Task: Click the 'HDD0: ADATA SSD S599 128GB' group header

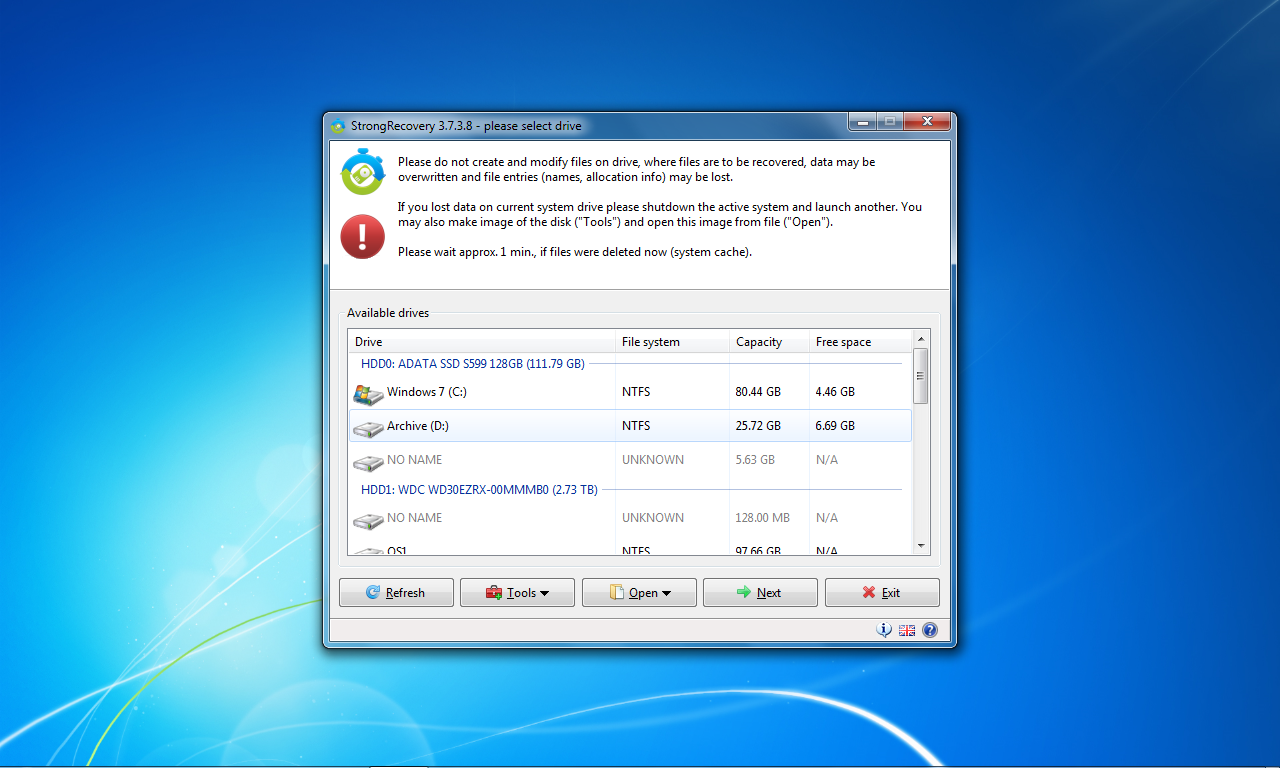Action: 472,364
